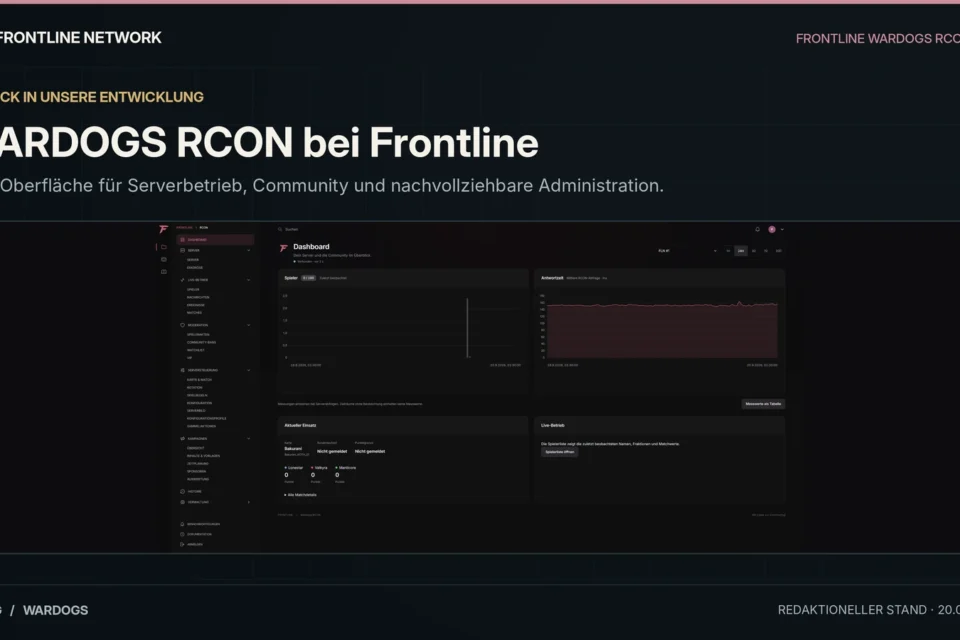Viewport: 960px width, 640px height.
Task: Open Diagnose in the sidebar
Action: point(195,268)
